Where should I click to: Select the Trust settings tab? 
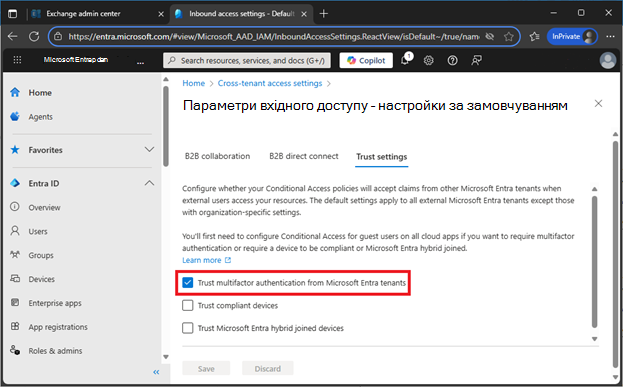point(381,156)
